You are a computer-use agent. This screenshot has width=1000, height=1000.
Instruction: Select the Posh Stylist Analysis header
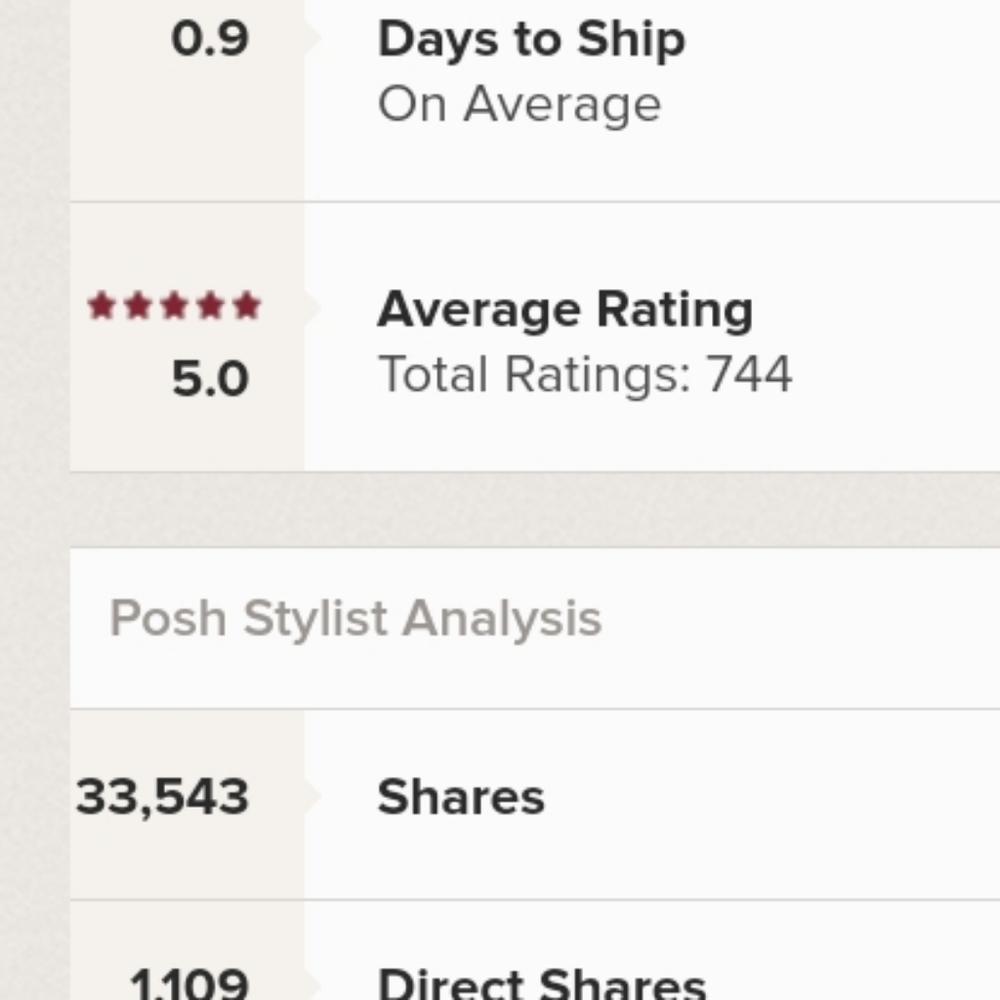point(355,619)
